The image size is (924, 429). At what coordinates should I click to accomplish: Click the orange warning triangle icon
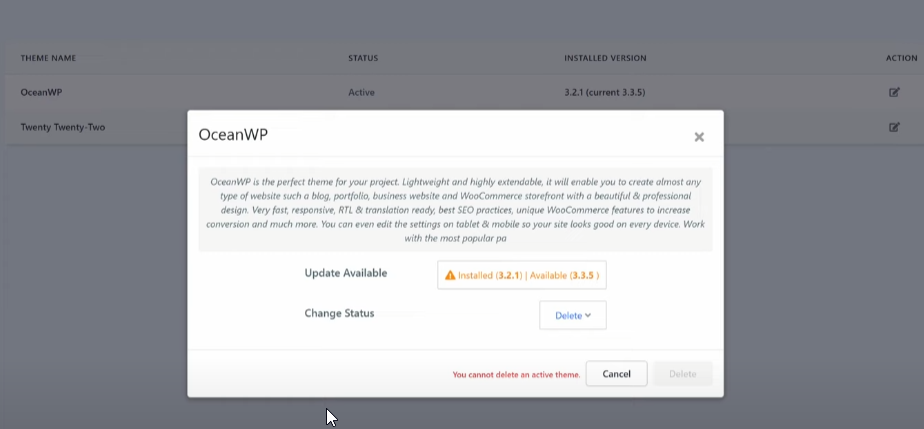(450, 275)
